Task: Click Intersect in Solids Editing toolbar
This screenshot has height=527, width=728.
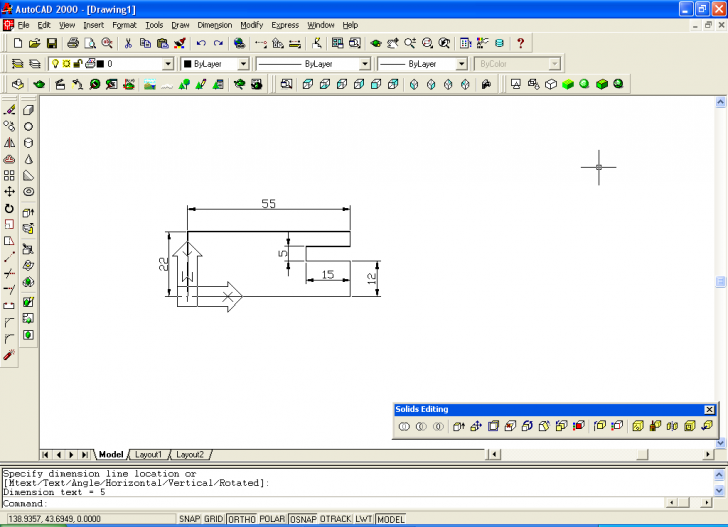Action: point(438,426)
